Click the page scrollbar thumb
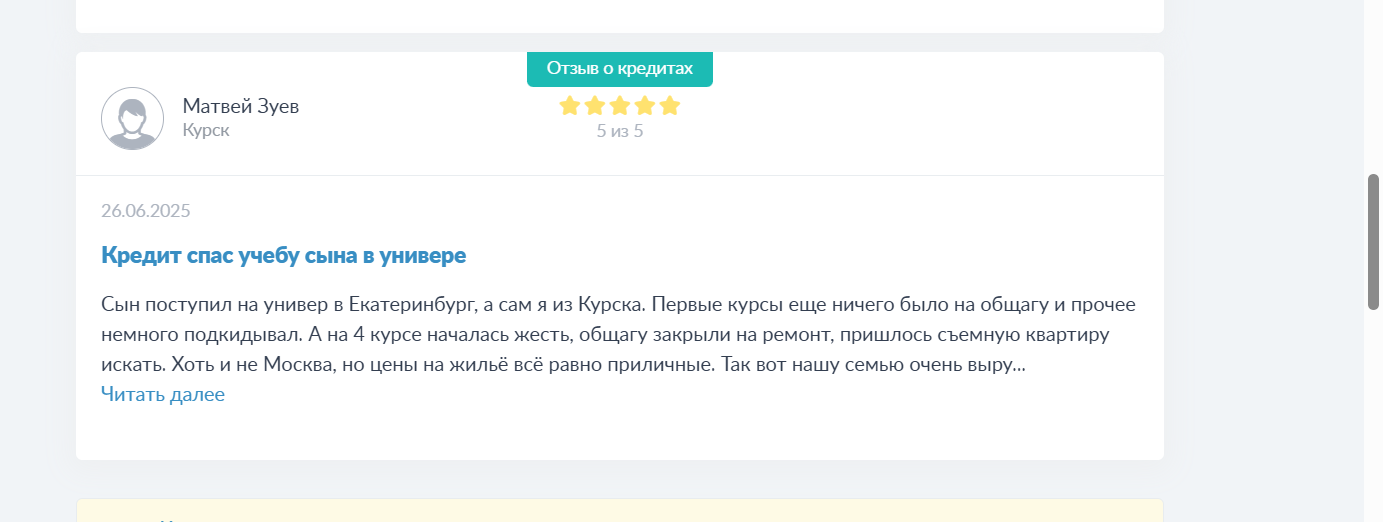Screen dimensions: 1383x522 [1374, 242]
